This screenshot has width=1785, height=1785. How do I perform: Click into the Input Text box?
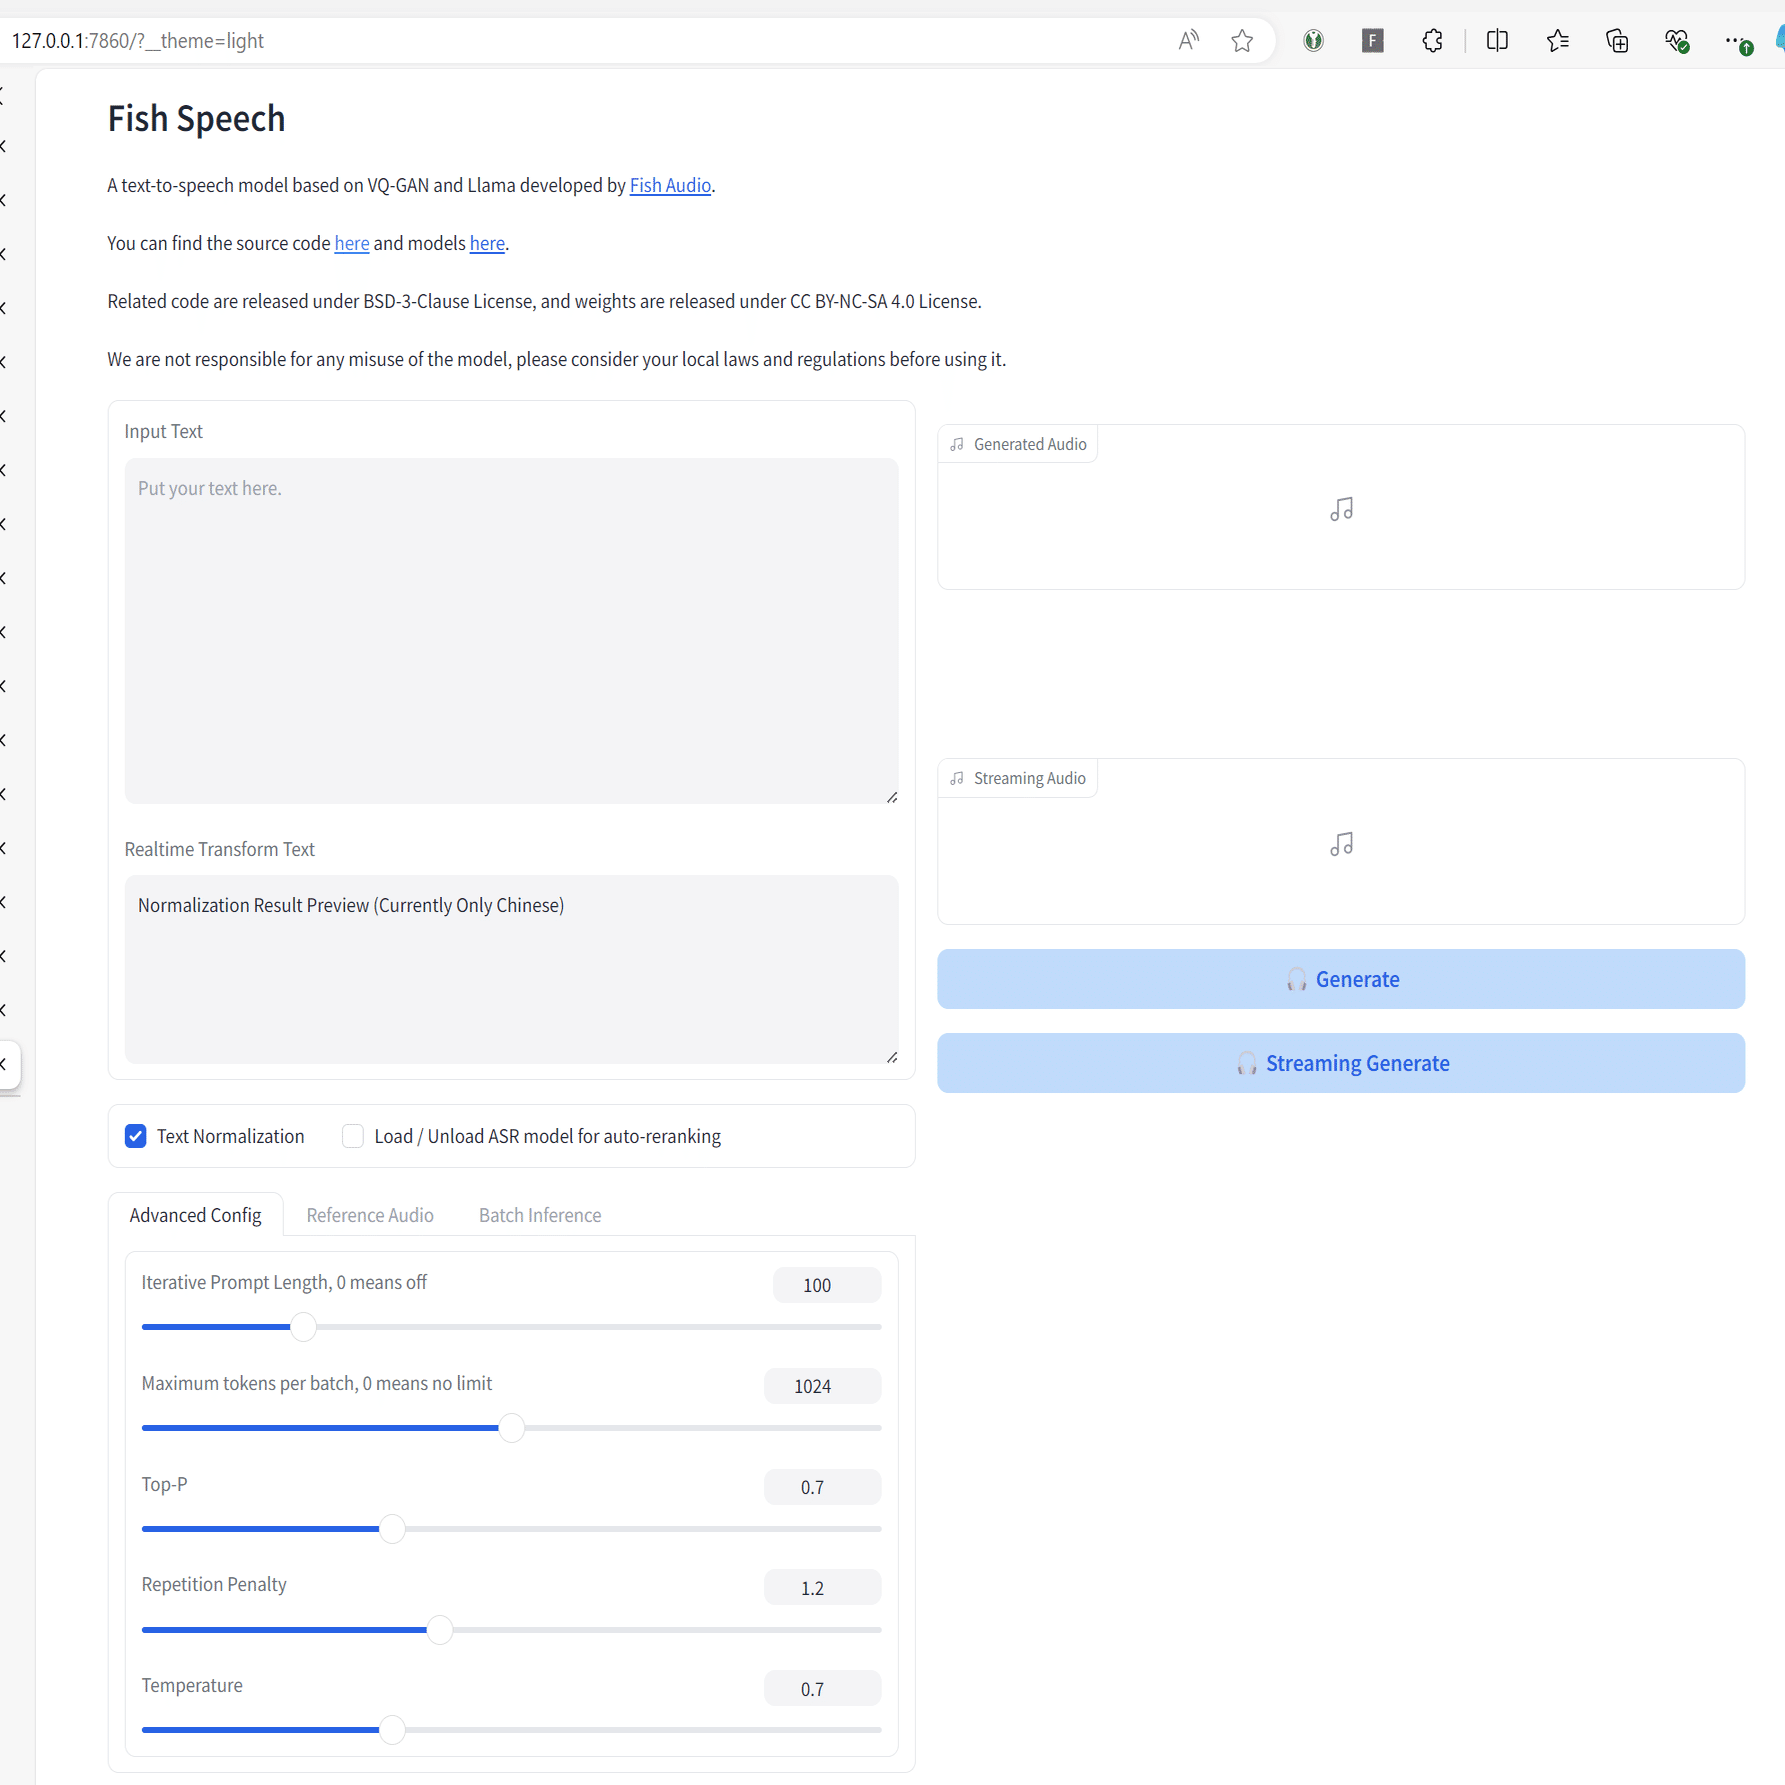click(511, 630)
